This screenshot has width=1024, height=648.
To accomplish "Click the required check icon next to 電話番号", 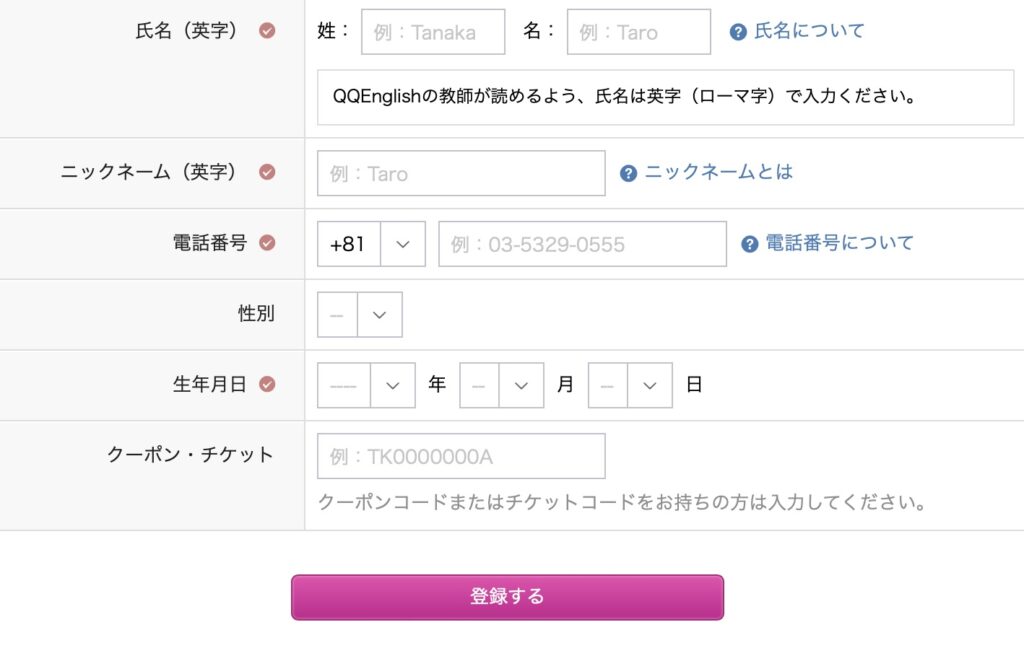I will click(267, 243).
